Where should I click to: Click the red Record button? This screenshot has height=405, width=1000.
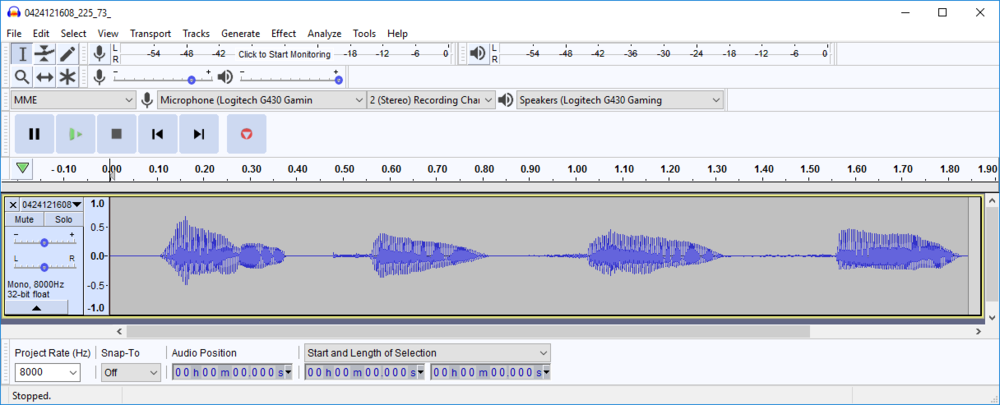pyautogui.click(x=247, y=134)
